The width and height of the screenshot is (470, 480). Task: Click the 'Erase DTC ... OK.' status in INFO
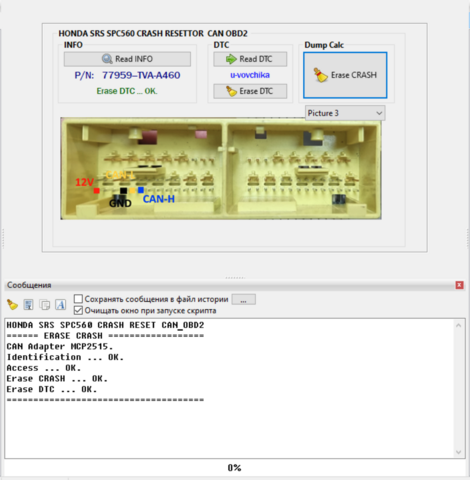tap(127, 91)
